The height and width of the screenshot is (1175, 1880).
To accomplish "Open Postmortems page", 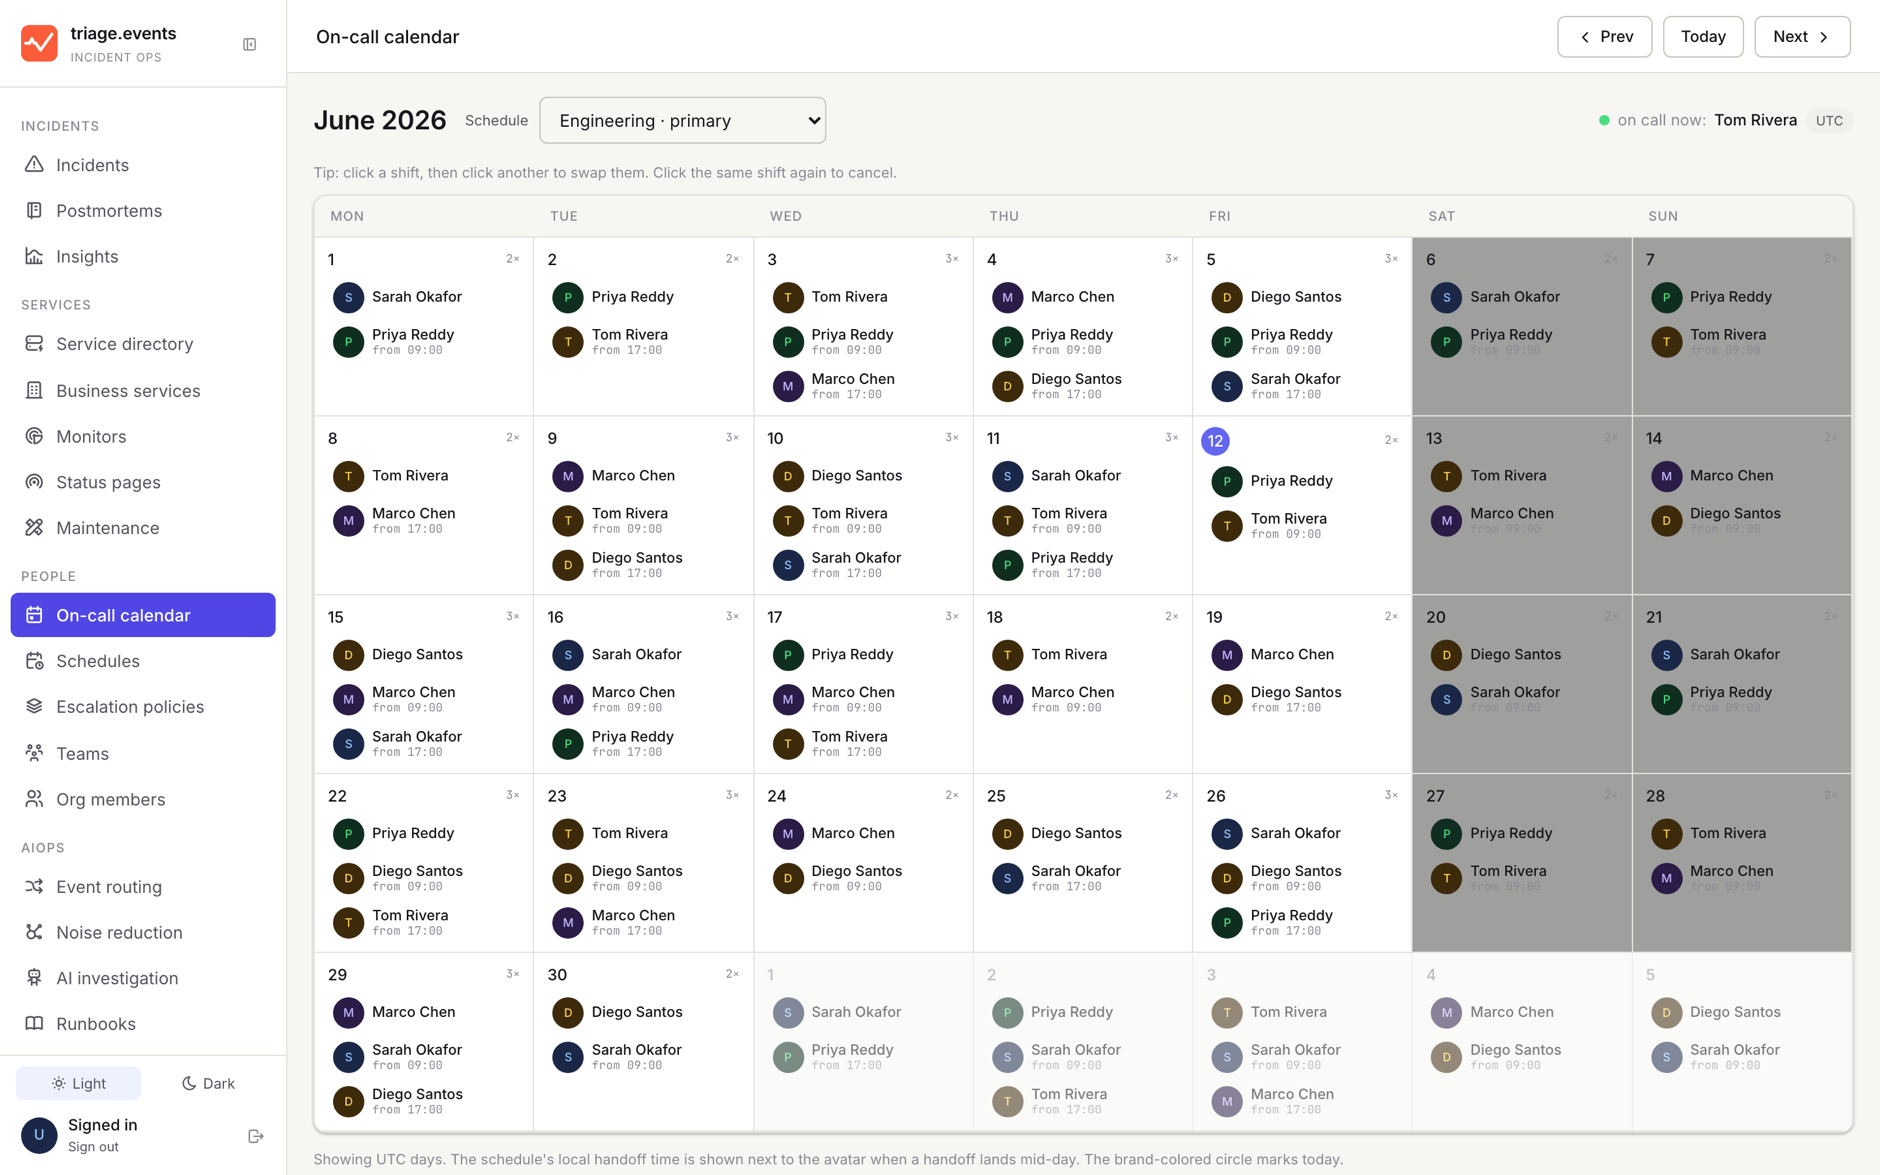I will click(143, 210).
